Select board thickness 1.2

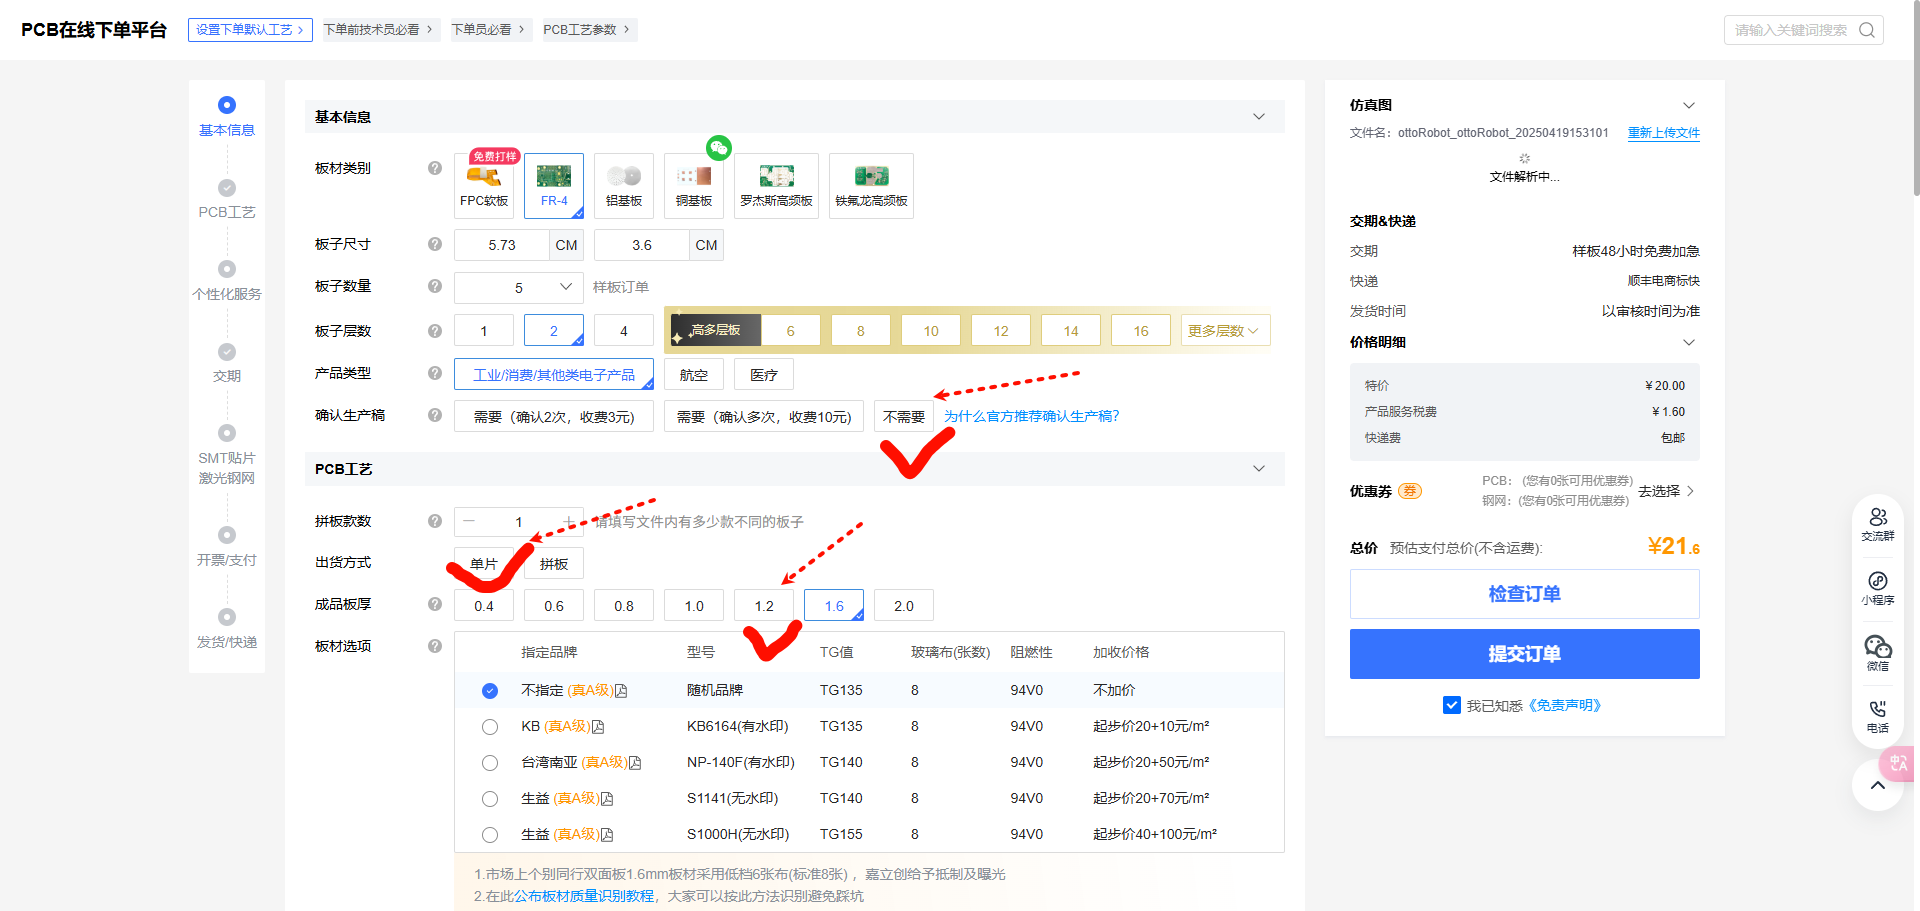(x=764, y=606)
